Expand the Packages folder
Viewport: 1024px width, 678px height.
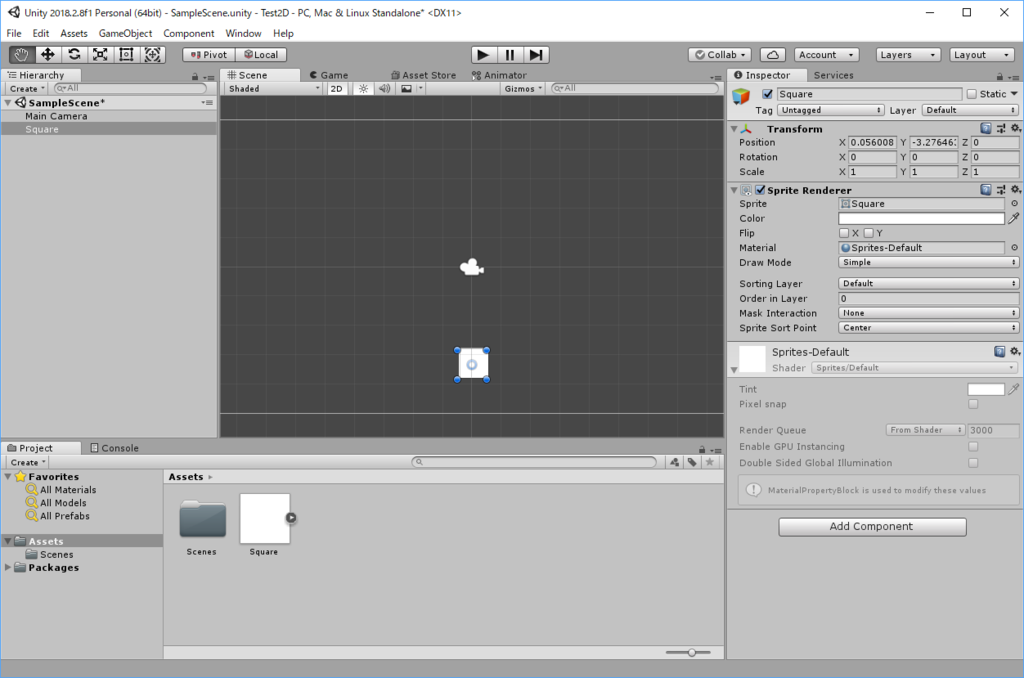point(8,568)
